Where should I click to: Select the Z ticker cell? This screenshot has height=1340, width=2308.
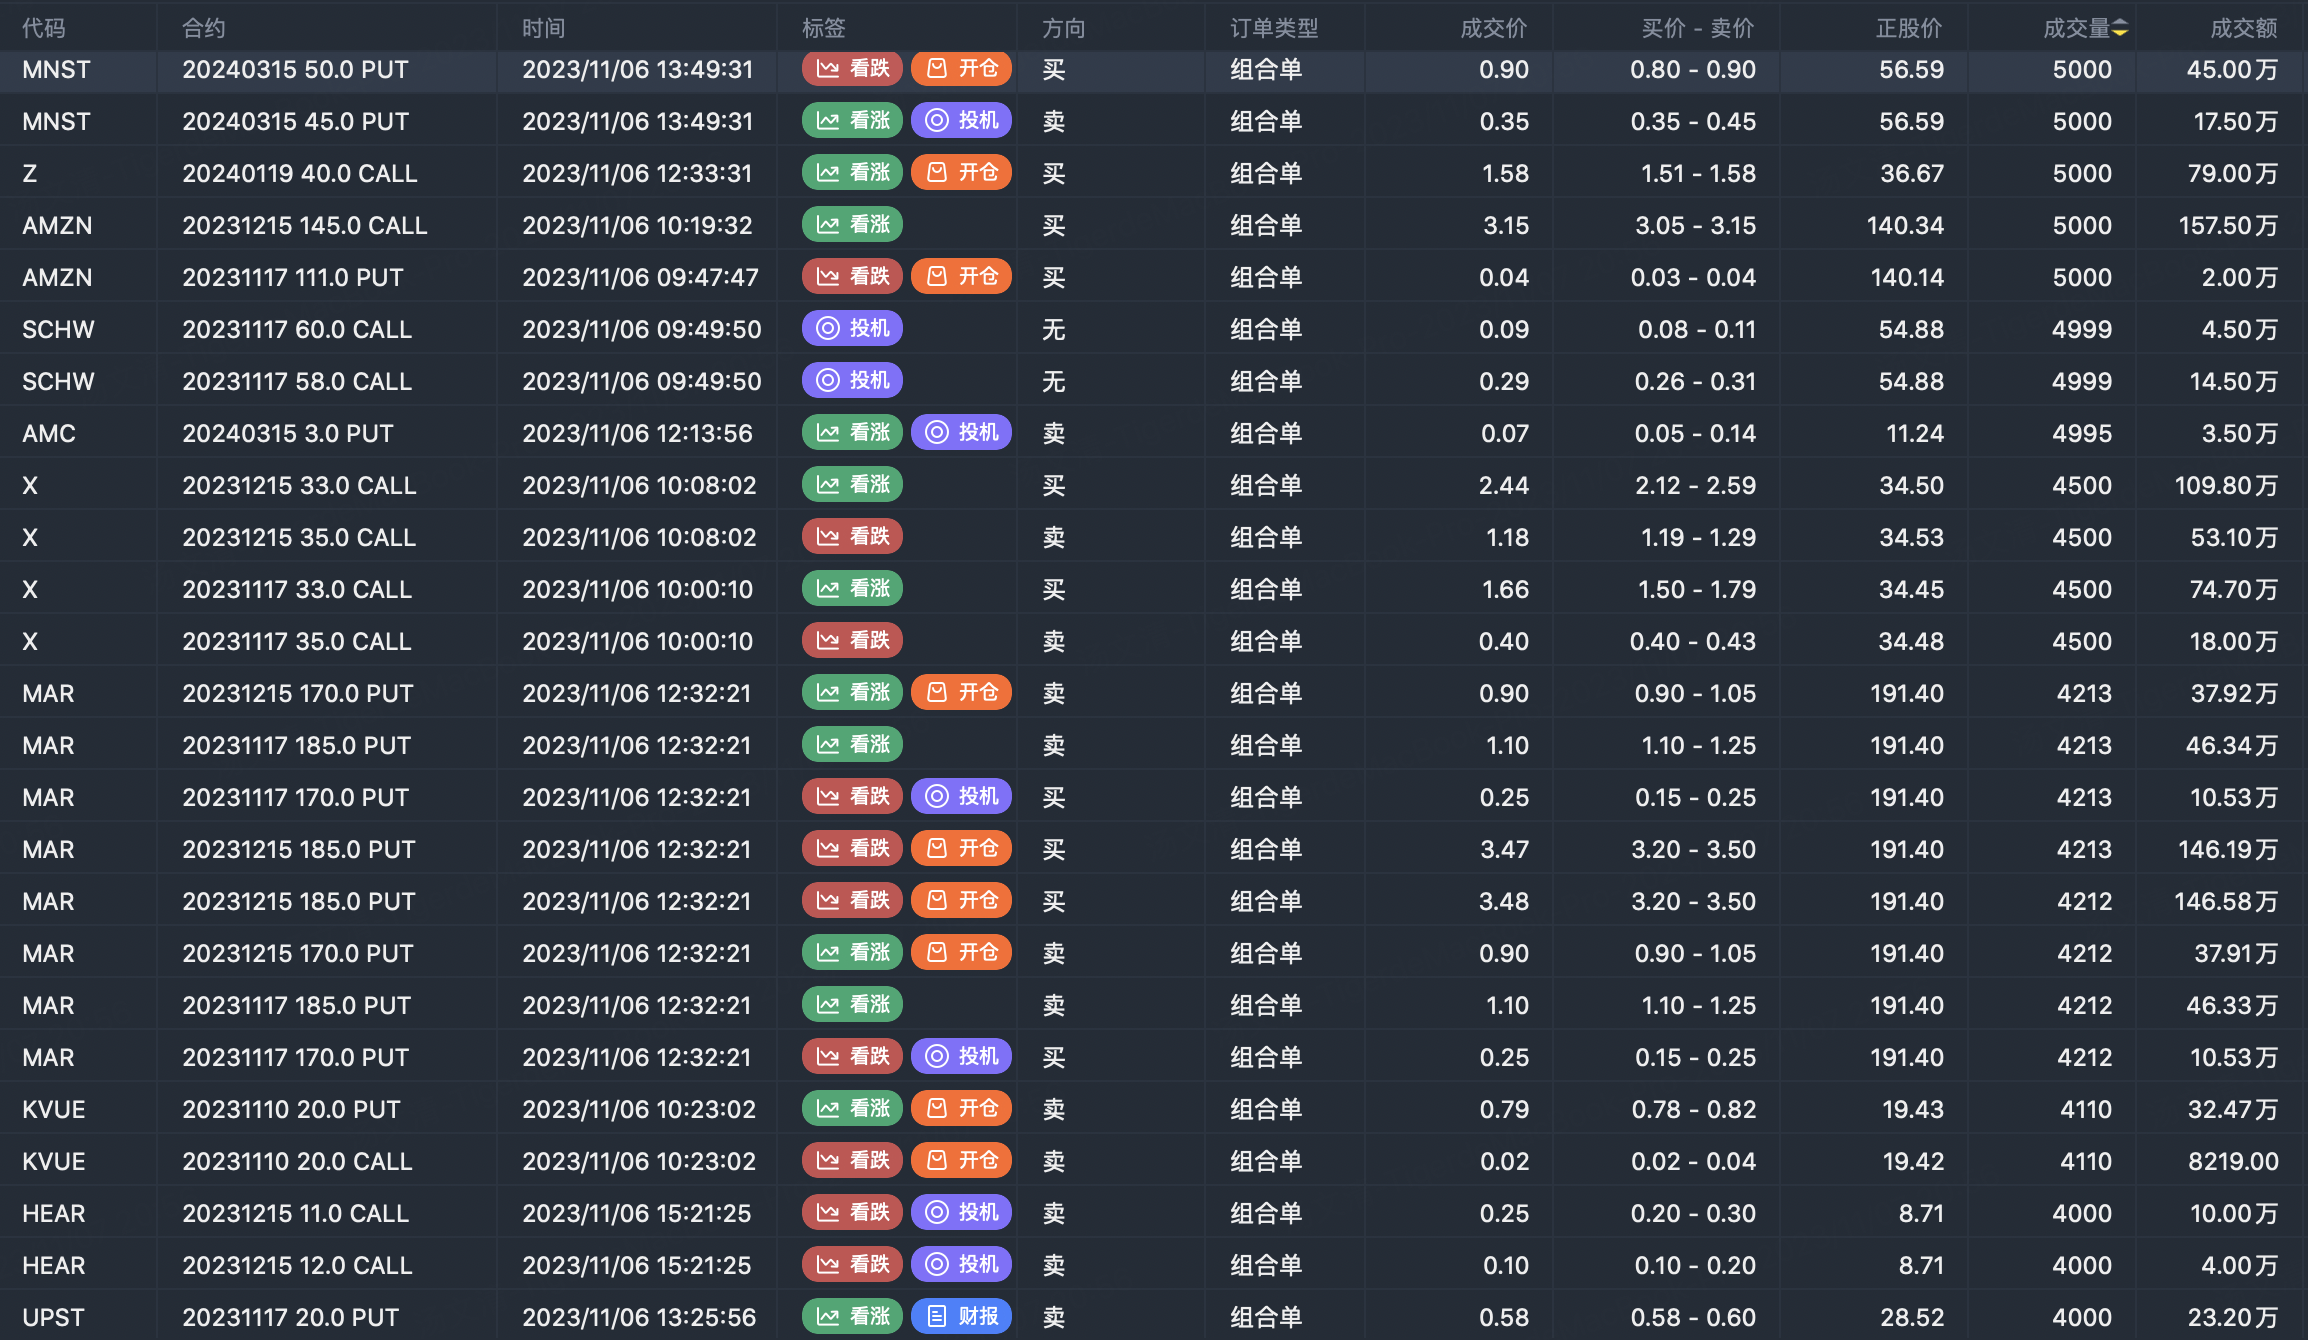(30, 173)
